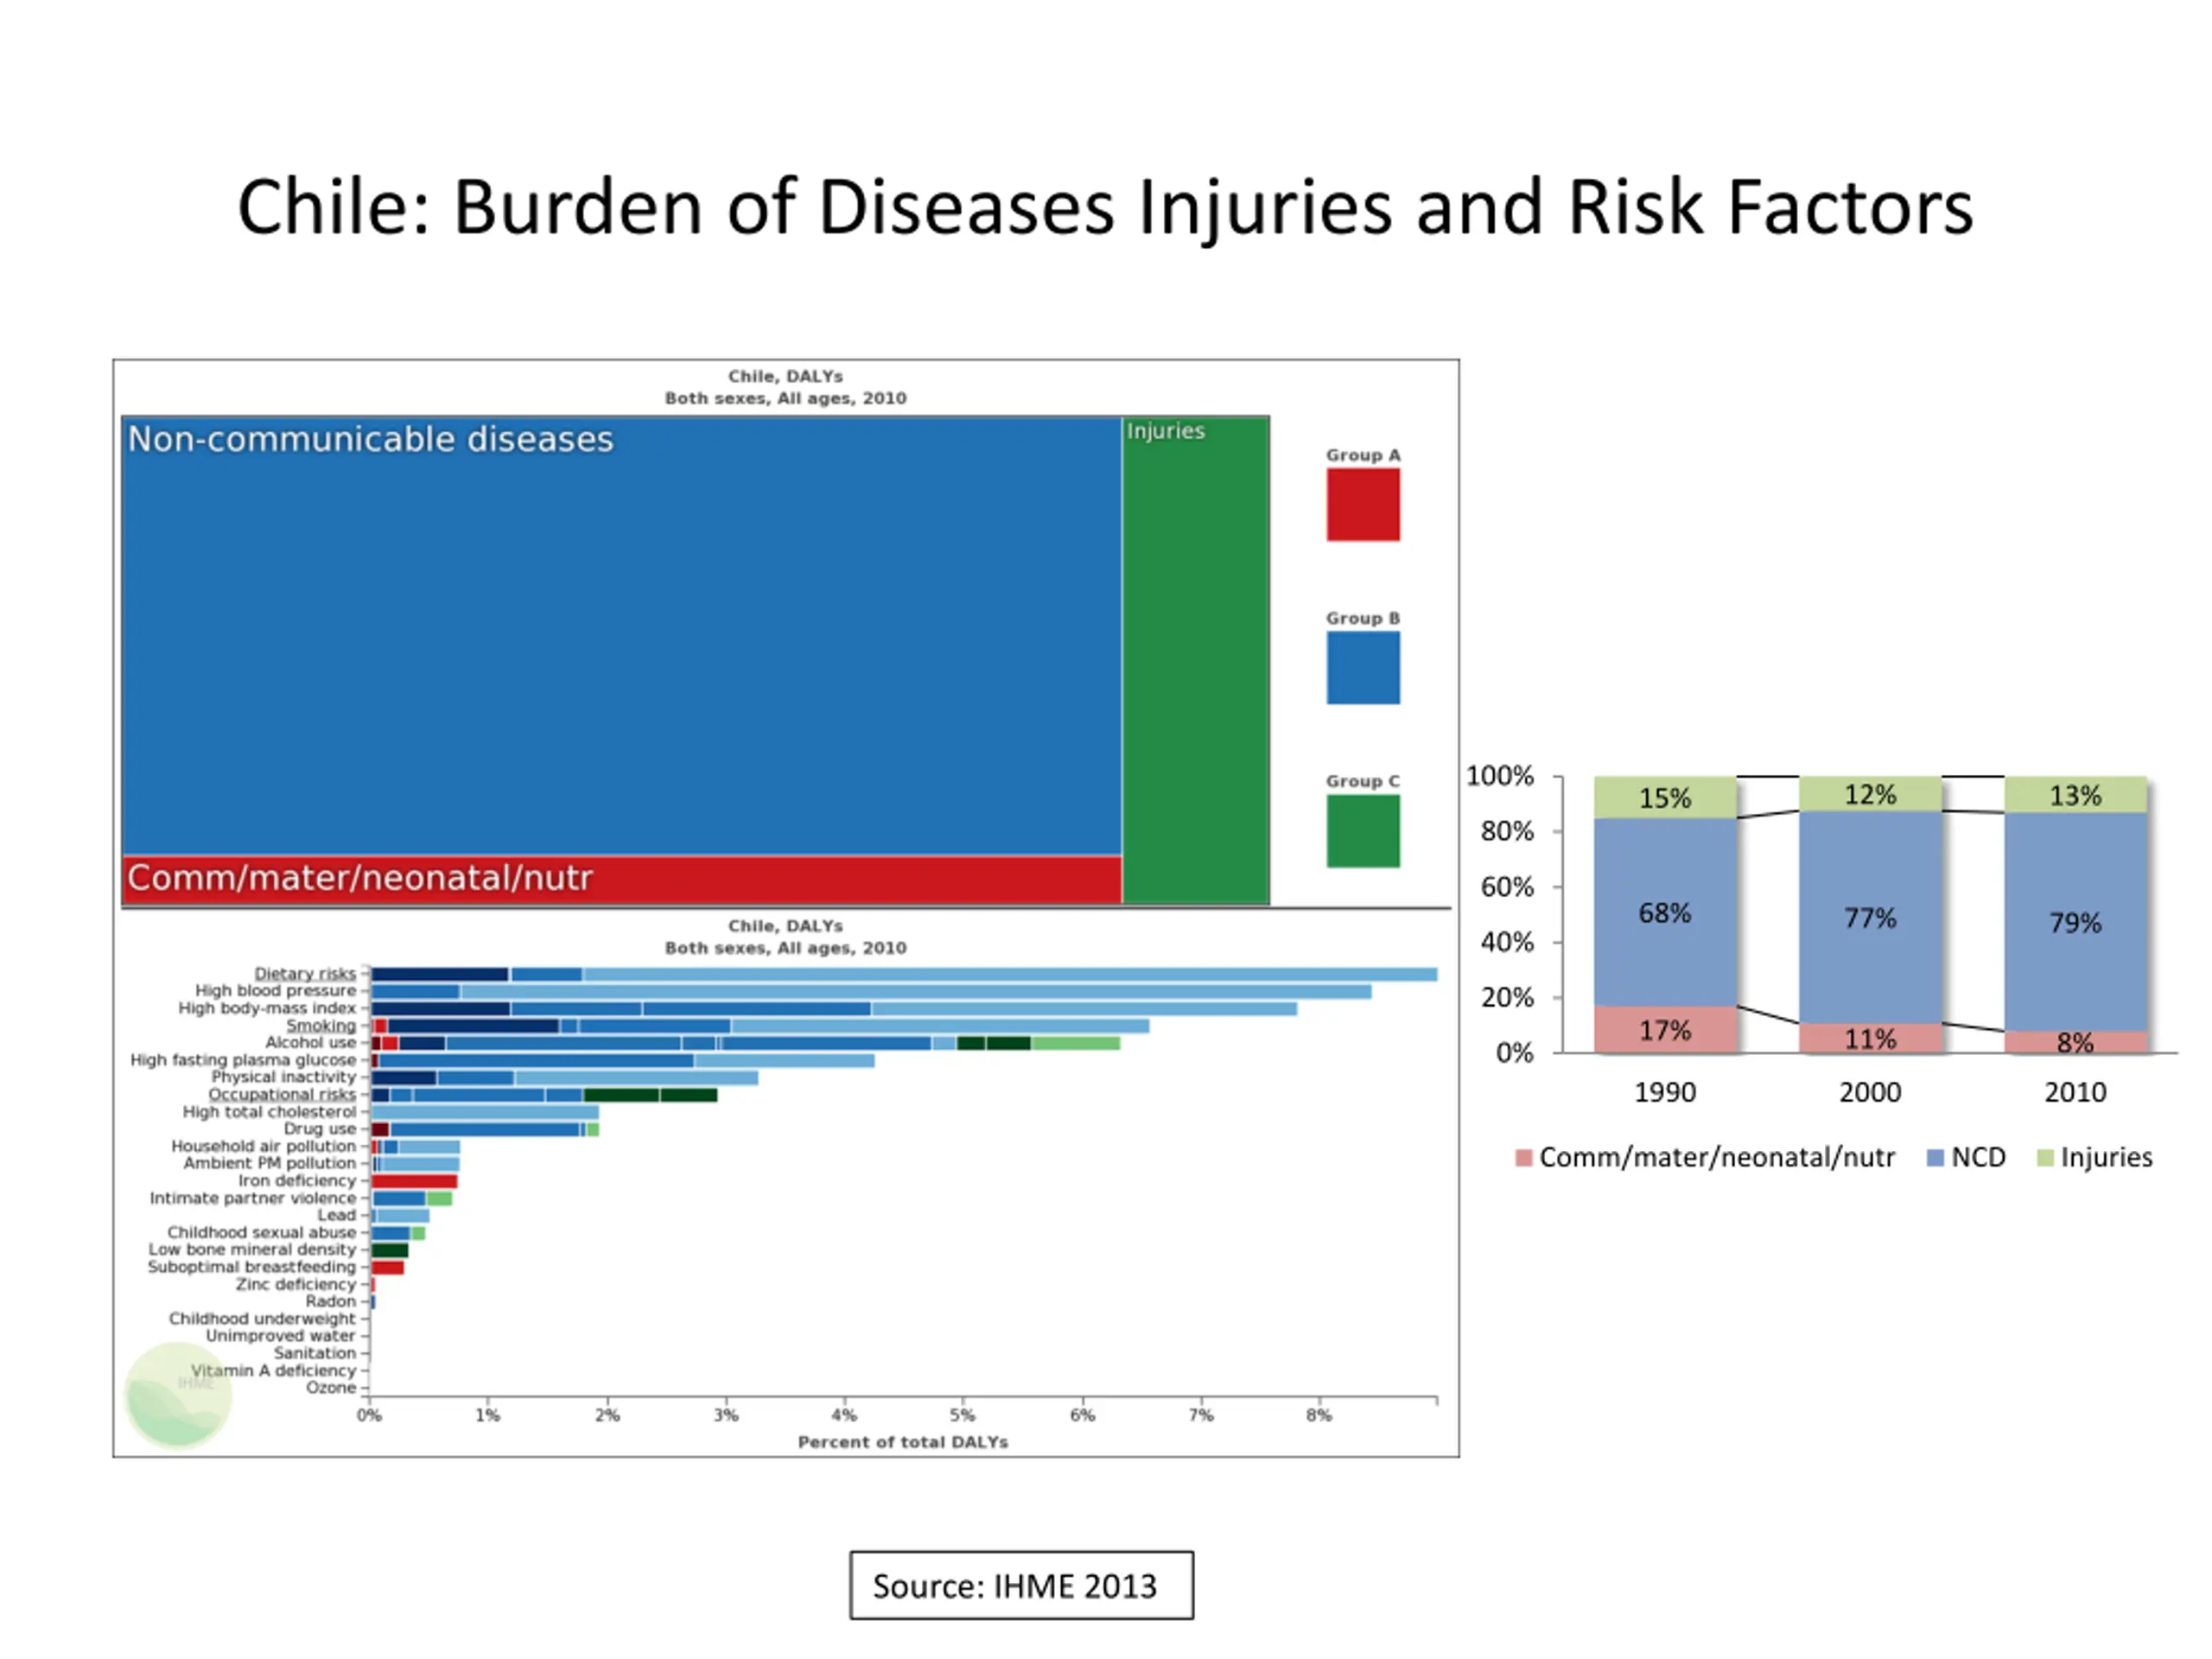The image size is (2212, 1659).
Task: Click the 'Occupational risks' label
Action: click(x=281, y=1094)
